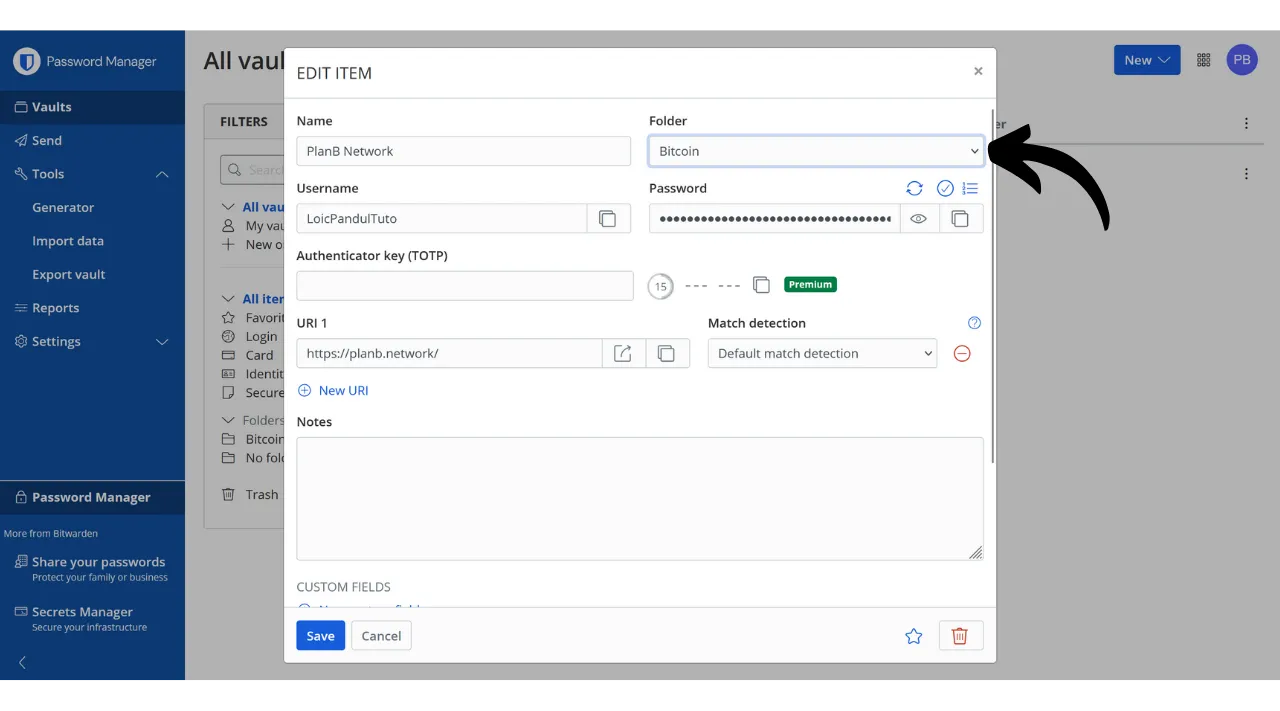This screenshot has width=1280, height=711.
Task: Click the Cancel button
Action: pos(381,636)
